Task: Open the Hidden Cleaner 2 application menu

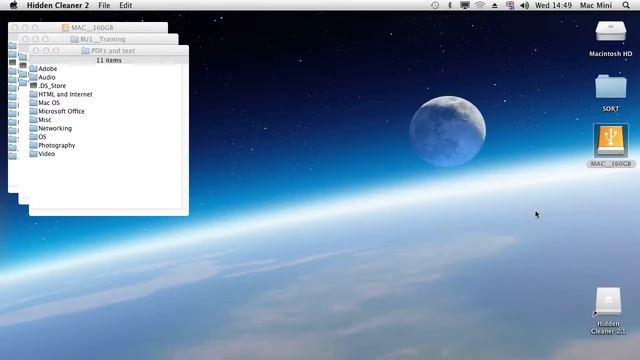Action: coord(58,5)
